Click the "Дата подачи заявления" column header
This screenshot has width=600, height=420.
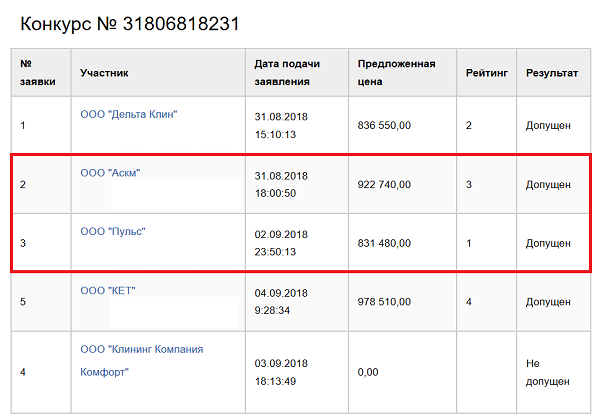pos(281,73)
